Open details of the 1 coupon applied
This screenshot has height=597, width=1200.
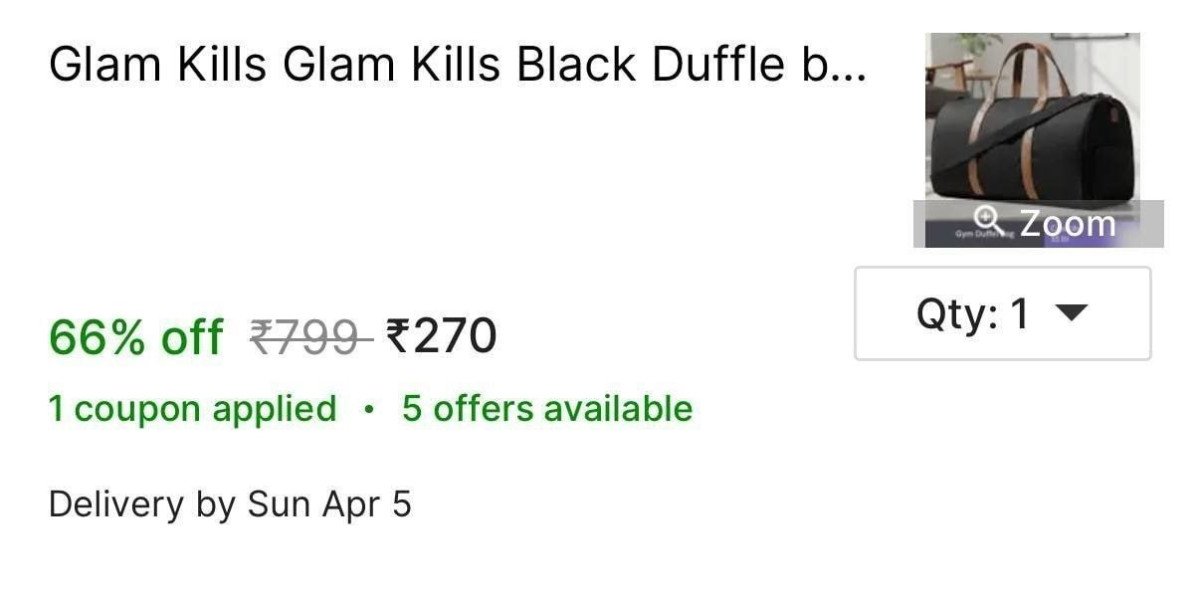click(190, 408)
